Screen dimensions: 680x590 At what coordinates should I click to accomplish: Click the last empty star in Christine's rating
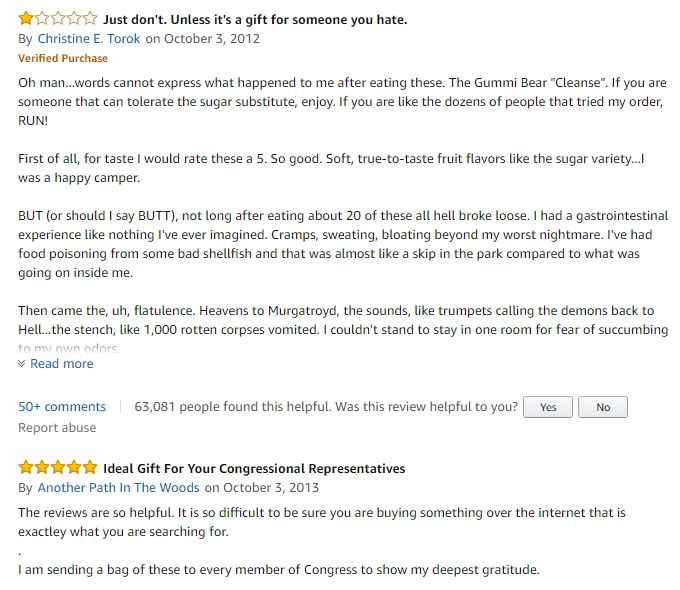90,19
